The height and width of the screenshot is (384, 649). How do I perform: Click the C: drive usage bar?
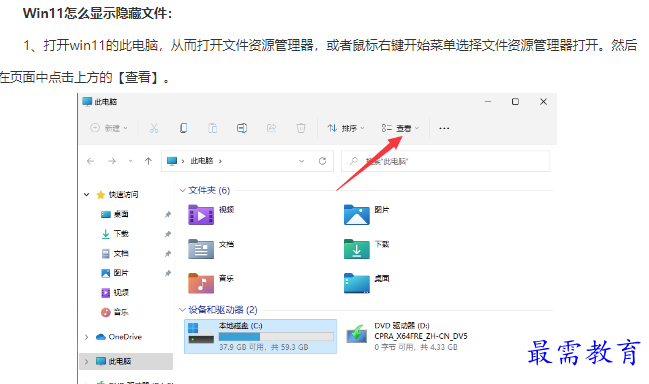click(276, 336)
